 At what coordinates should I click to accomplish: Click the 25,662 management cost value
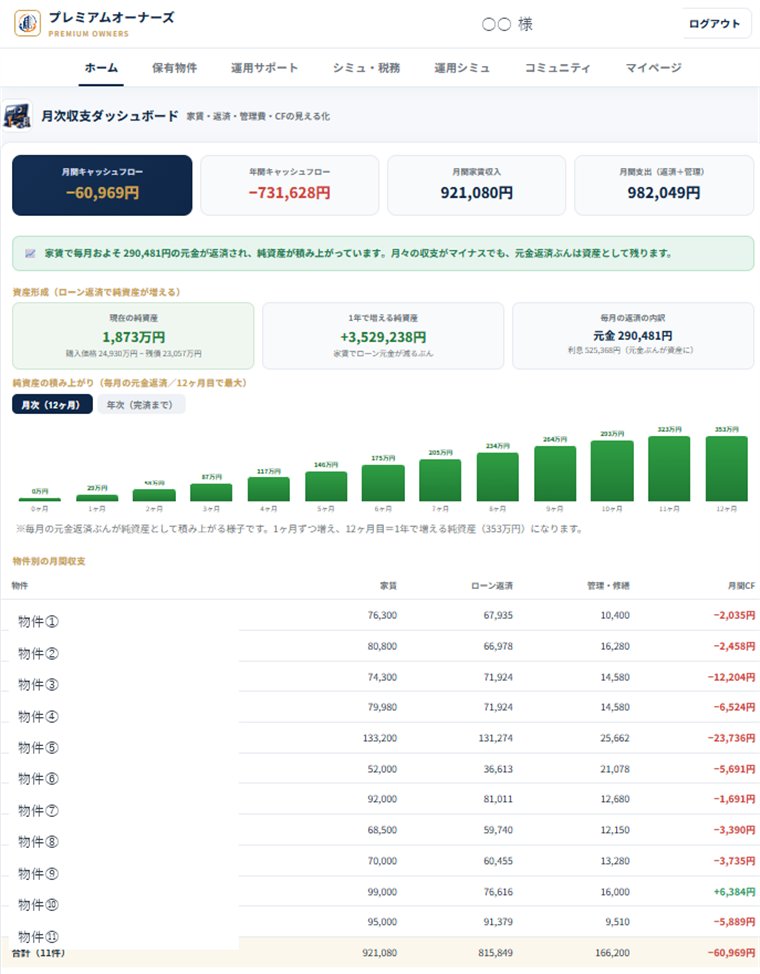point(615,738)
